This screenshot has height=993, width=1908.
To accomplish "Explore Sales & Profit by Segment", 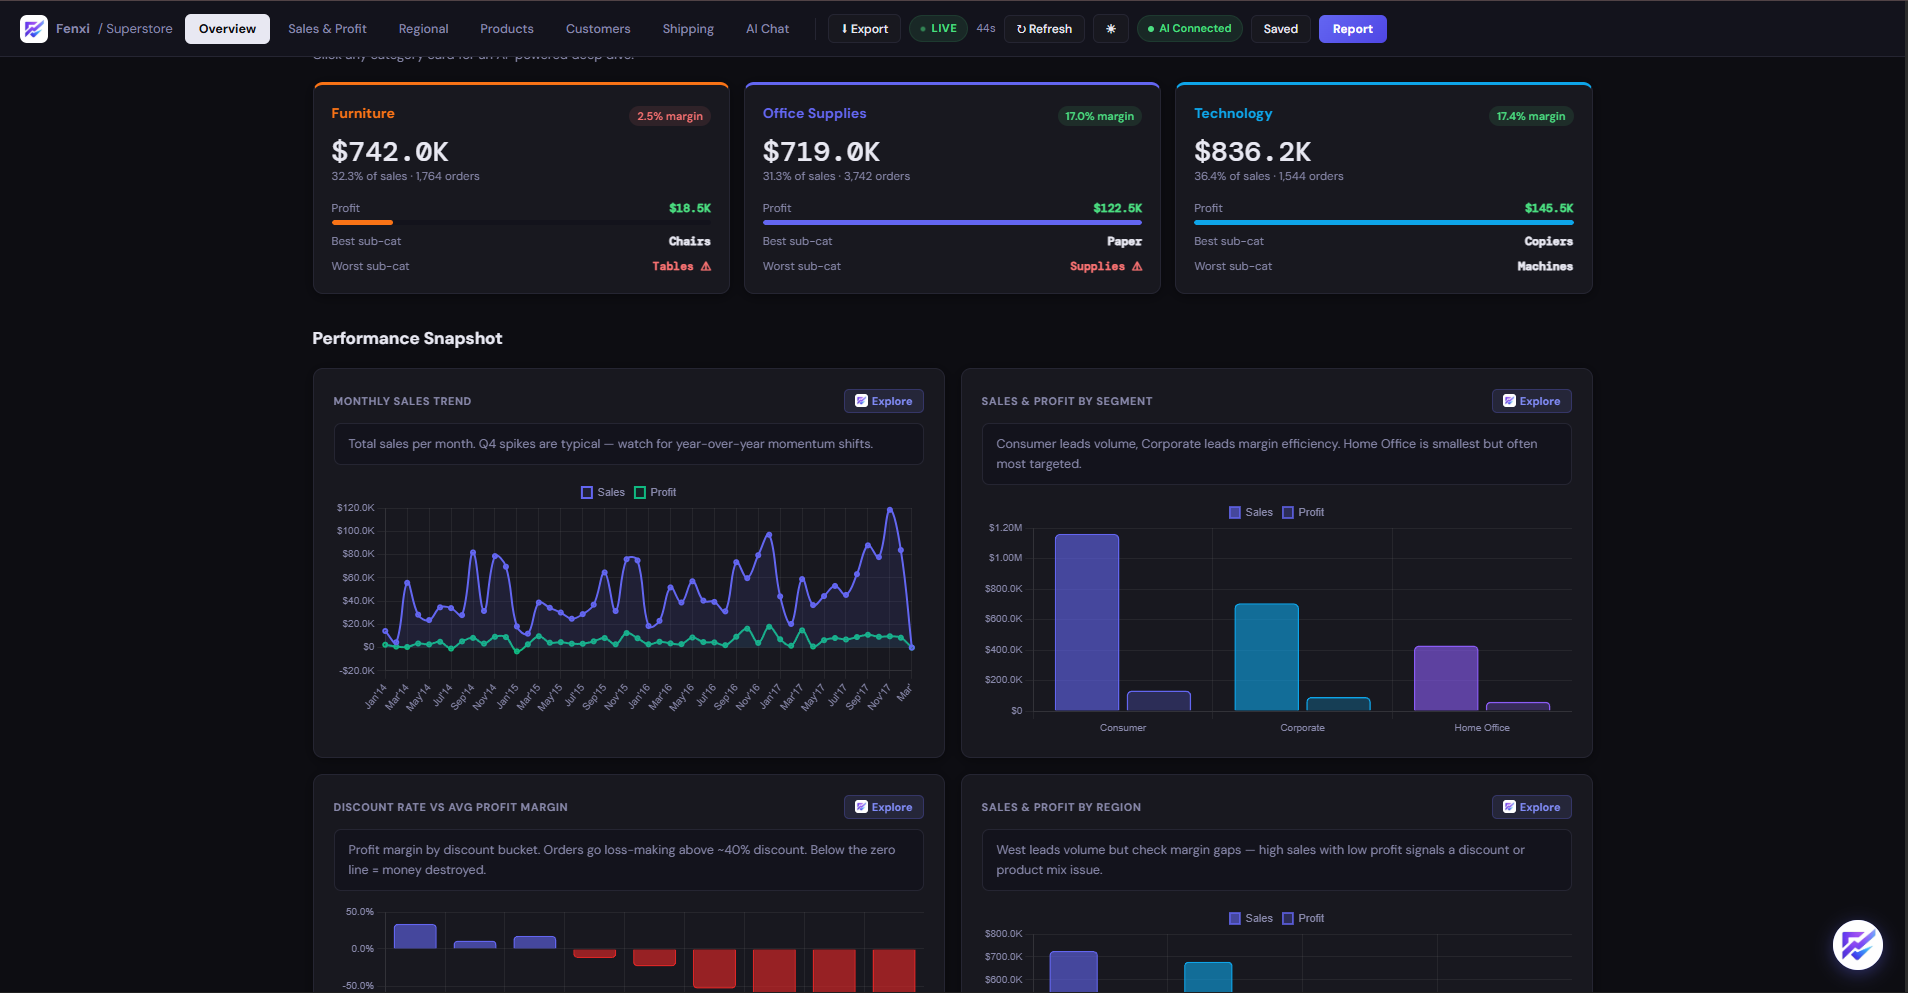I will [x=1531, y=401].
